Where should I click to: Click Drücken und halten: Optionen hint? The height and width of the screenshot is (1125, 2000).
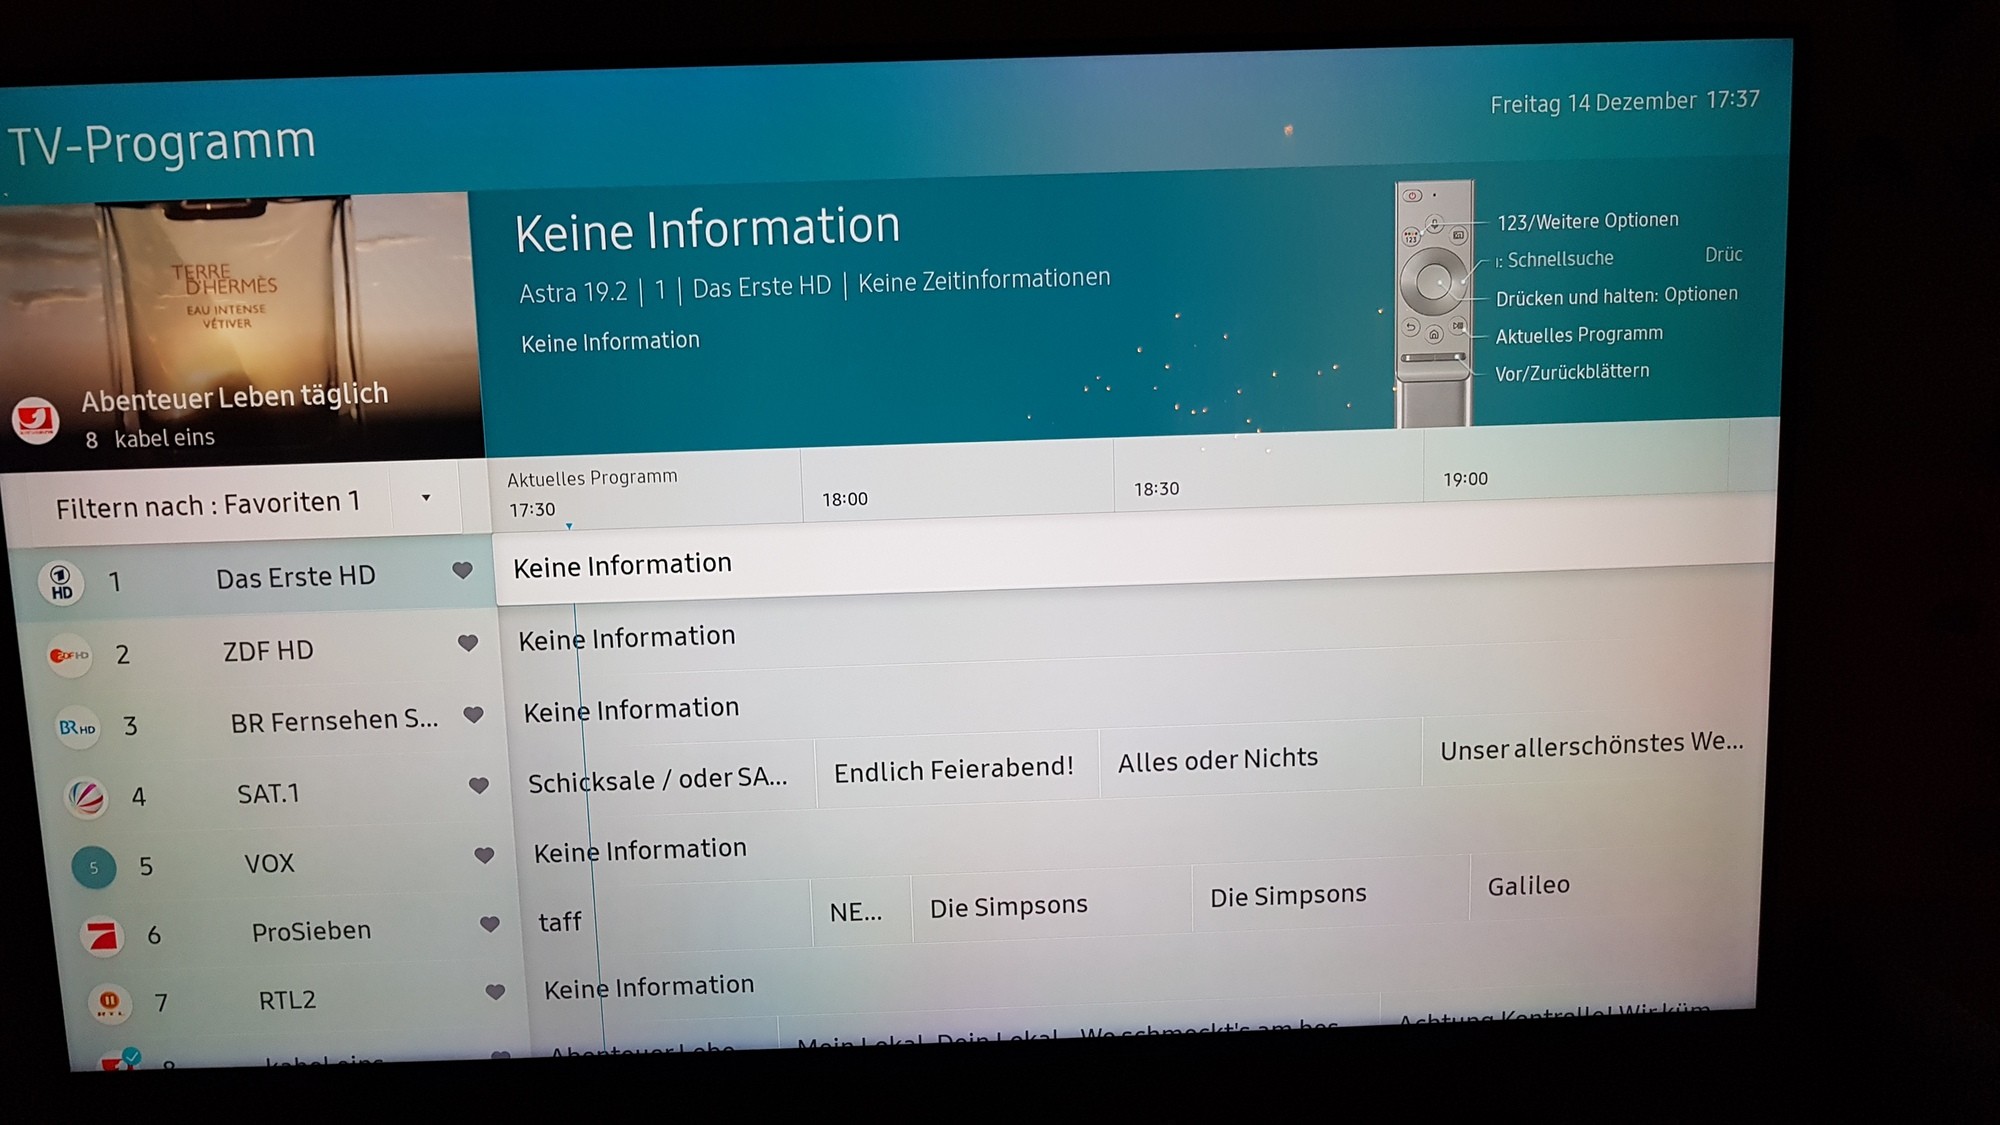coord(1616,296)
